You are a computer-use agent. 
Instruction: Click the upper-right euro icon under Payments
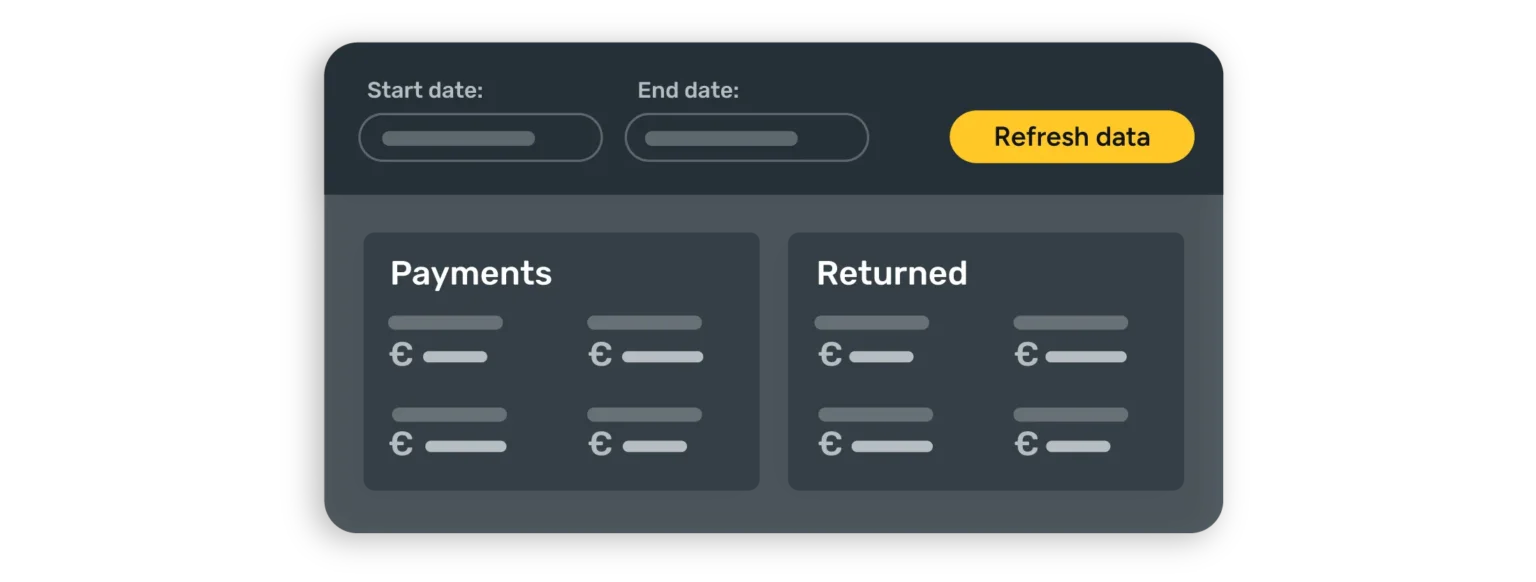(x=600, y=355)
